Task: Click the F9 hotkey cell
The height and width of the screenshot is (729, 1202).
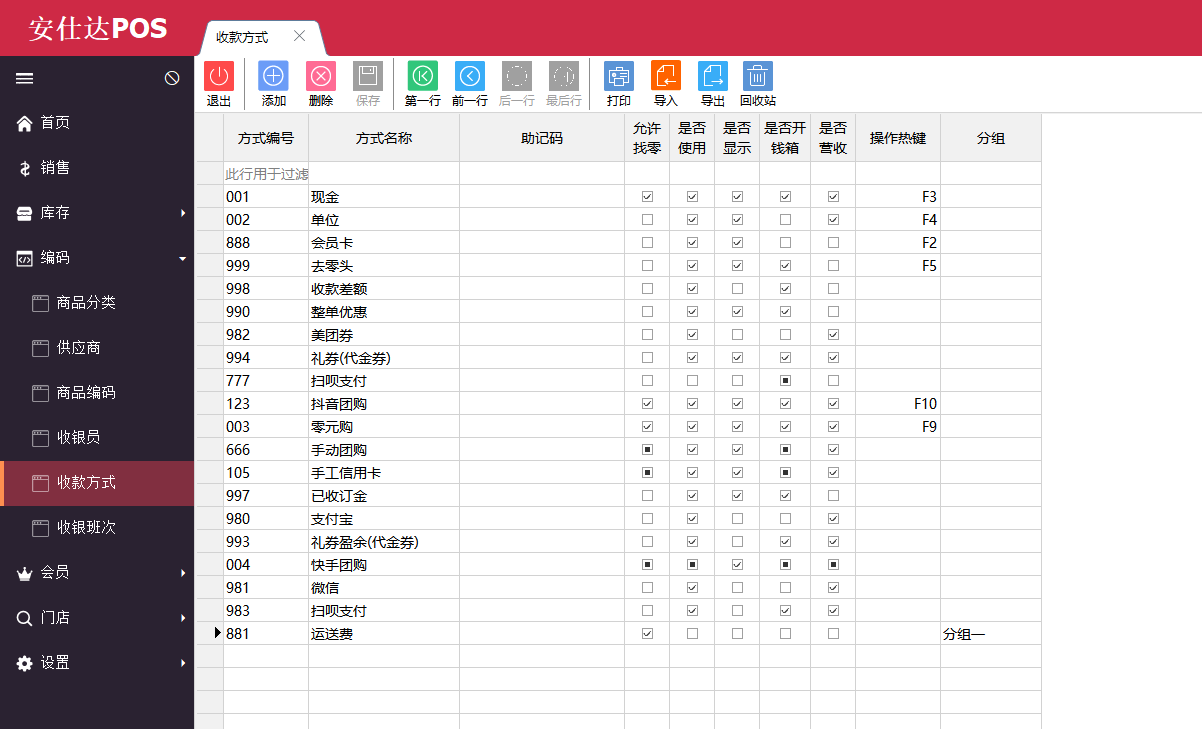Action: (x=898, y=426)
